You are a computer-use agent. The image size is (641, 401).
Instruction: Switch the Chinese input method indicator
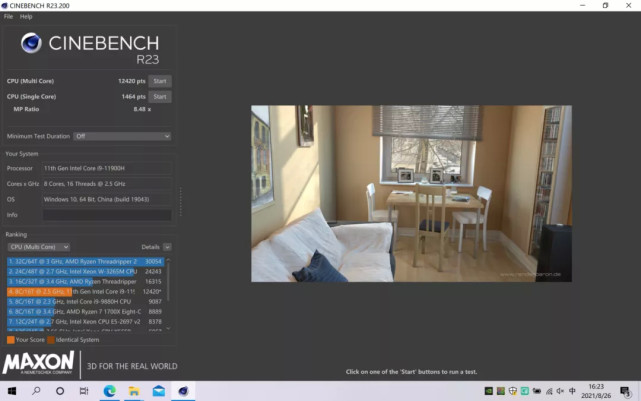click(572, 391)
